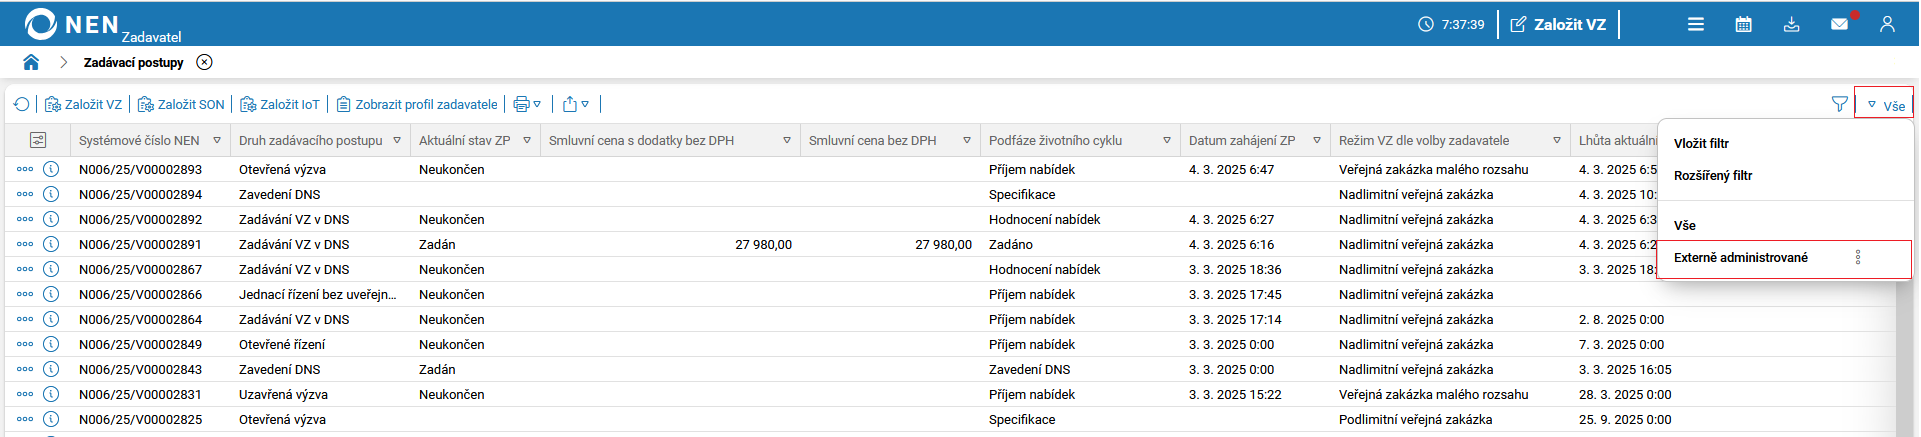1921x437 pixels.
Task: Click Založit SON toolbar button
Action: coord(181,104)
